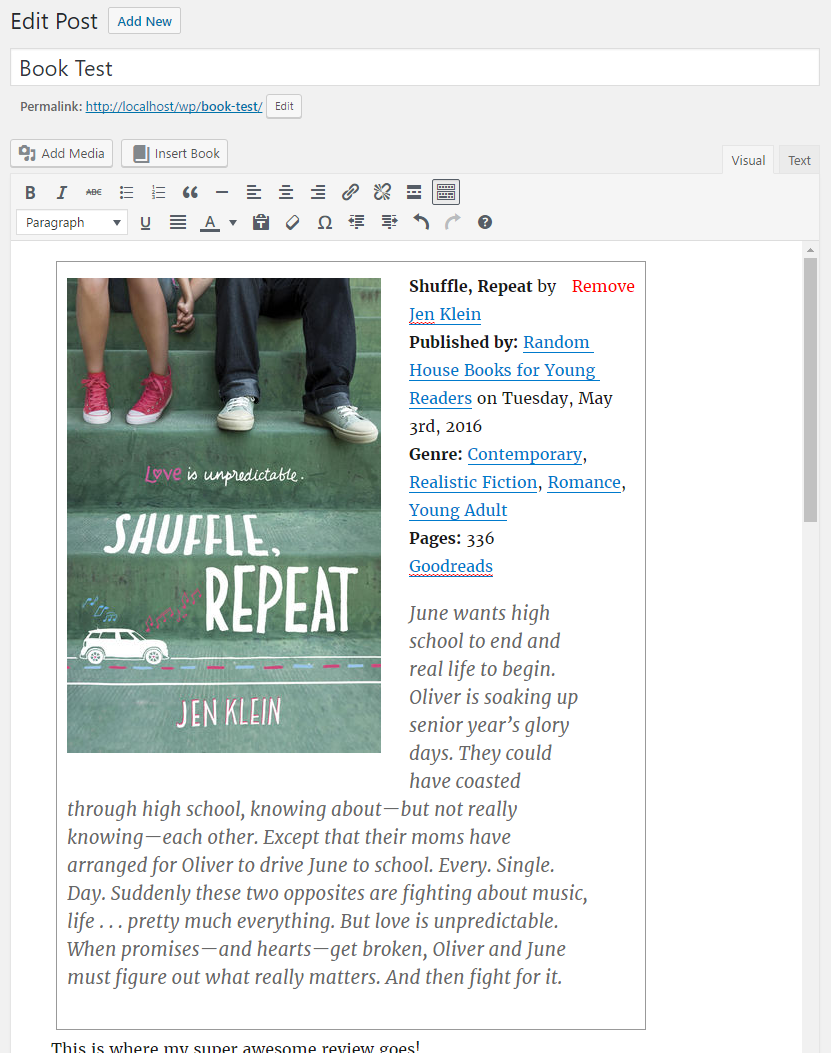
Task: Select the Visual editor tab
Action: 748,160
